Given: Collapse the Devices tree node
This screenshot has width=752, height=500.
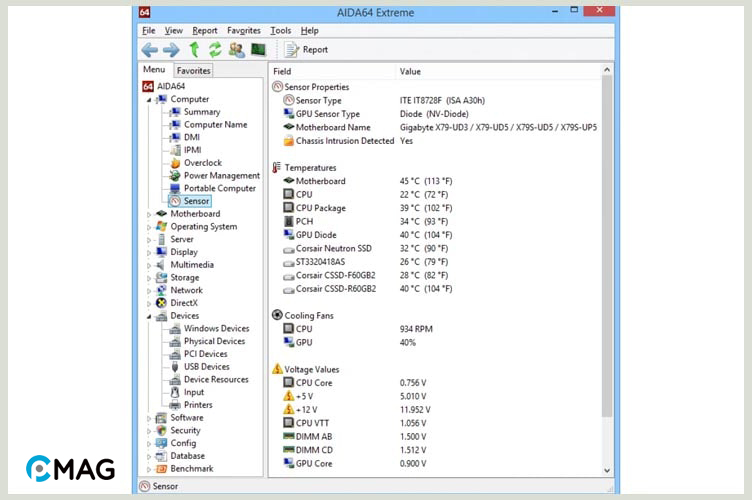Looking at the screenshot, I should [x=149, y=316].
